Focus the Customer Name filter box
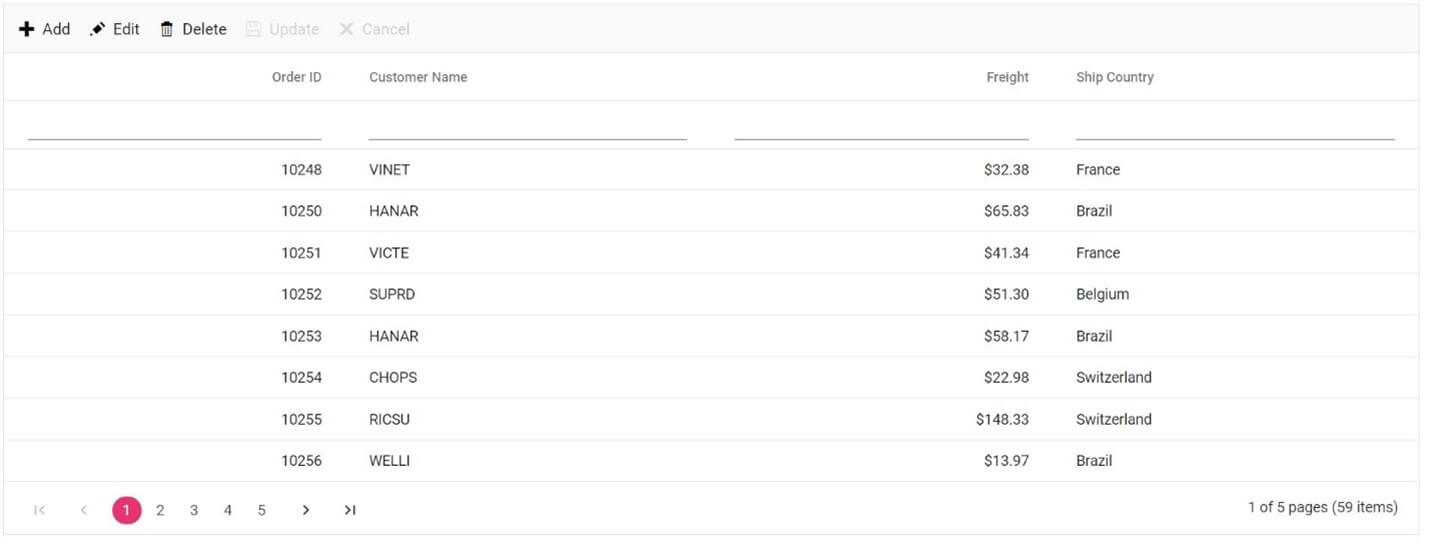Image resolution: width=1430 pixels, height=546 pixels. [527, 127]
